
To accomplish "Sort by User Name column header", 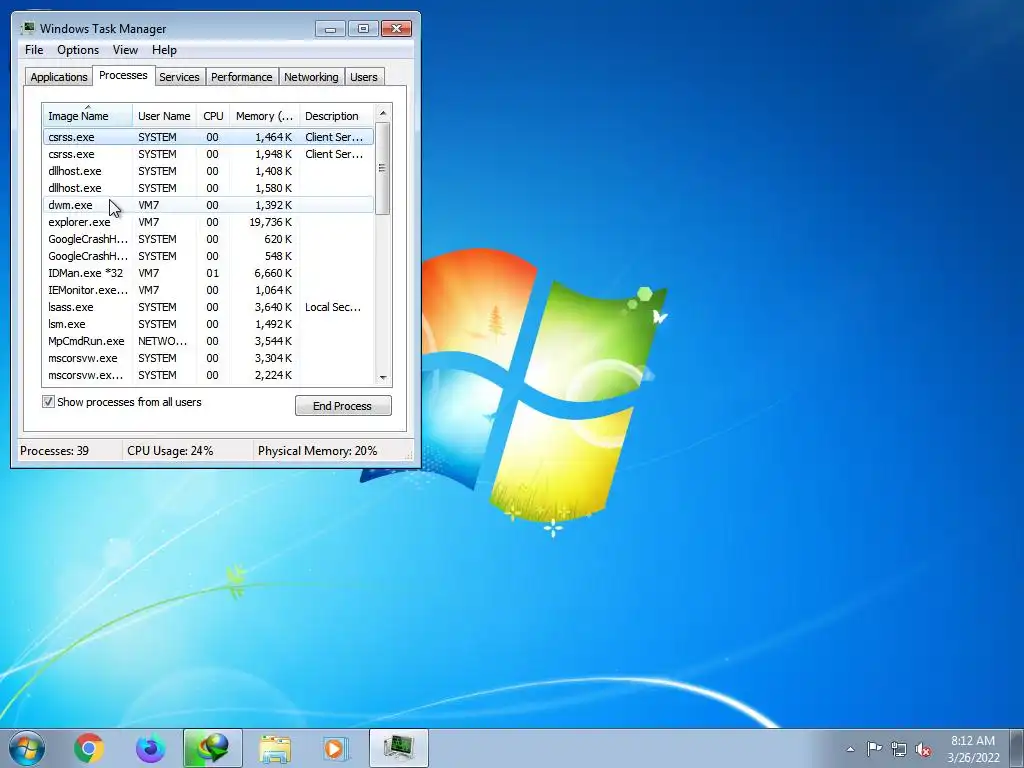I will point(165,116).
